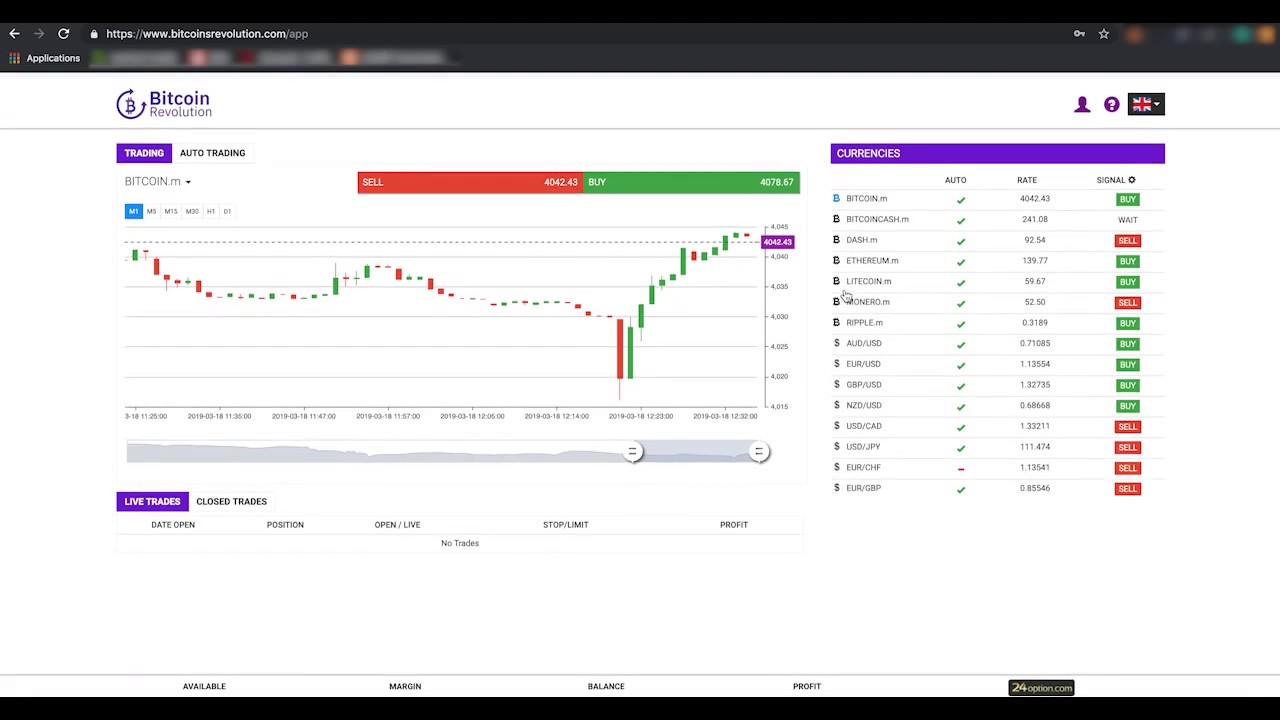Click the right chart range slider handle
Screen dimensions: 1280x720
pyautogui.click(x=759, y=452)
